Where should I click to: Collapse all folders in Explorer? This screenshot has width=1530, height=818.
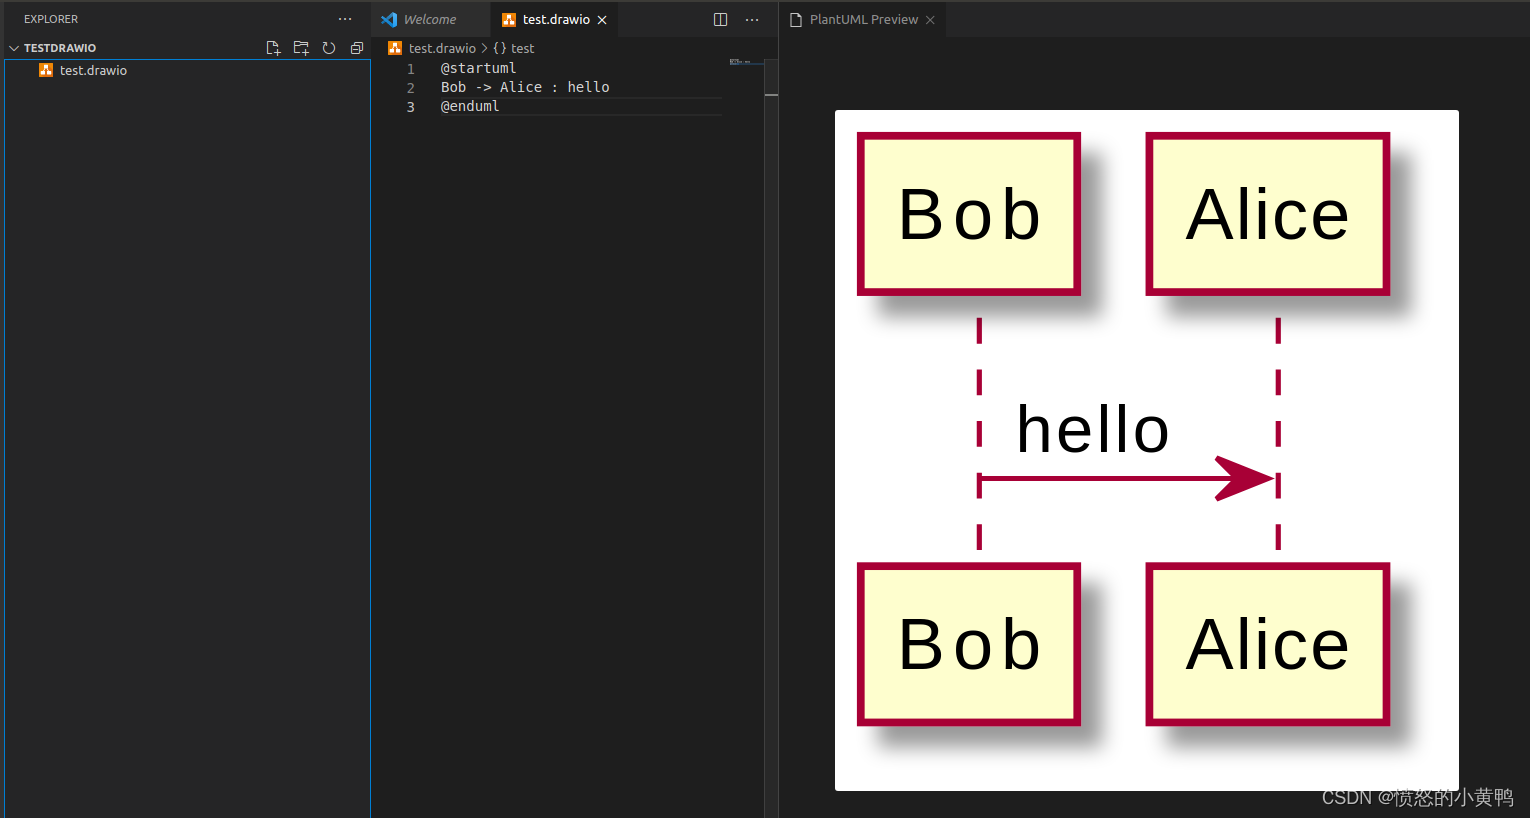[357, 47]
